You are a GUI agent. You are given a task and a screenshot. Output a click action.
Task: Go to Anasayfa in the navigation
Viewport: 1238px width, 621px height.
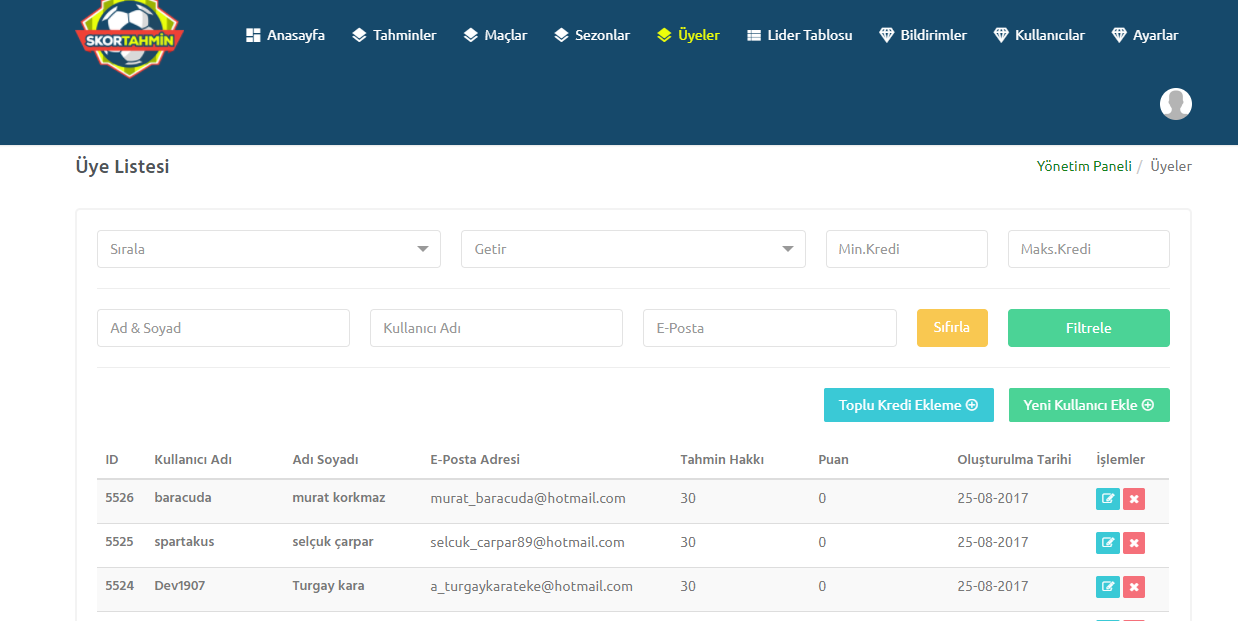pyautogui.click(x=285, y=35)
